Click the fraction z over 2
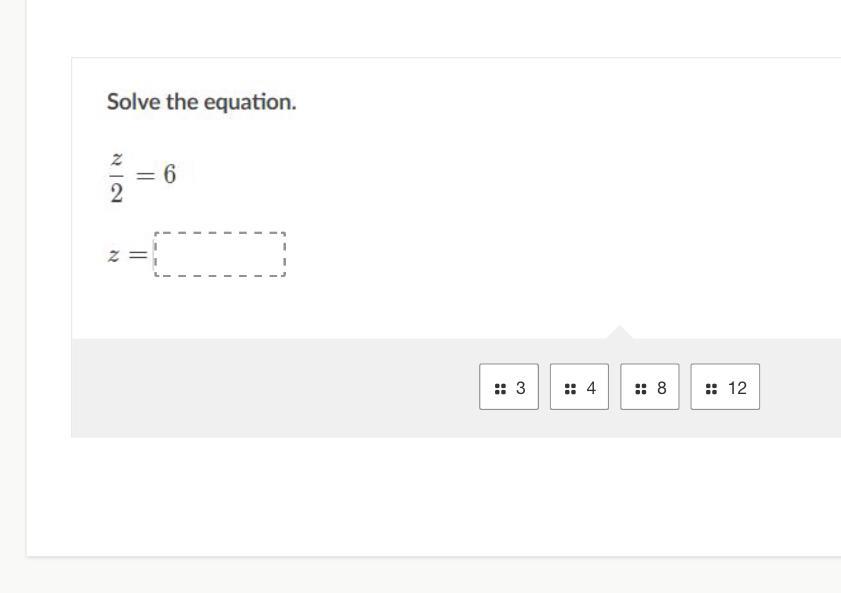Viewport: 841px width, 593px height. (x=117, y=178)
